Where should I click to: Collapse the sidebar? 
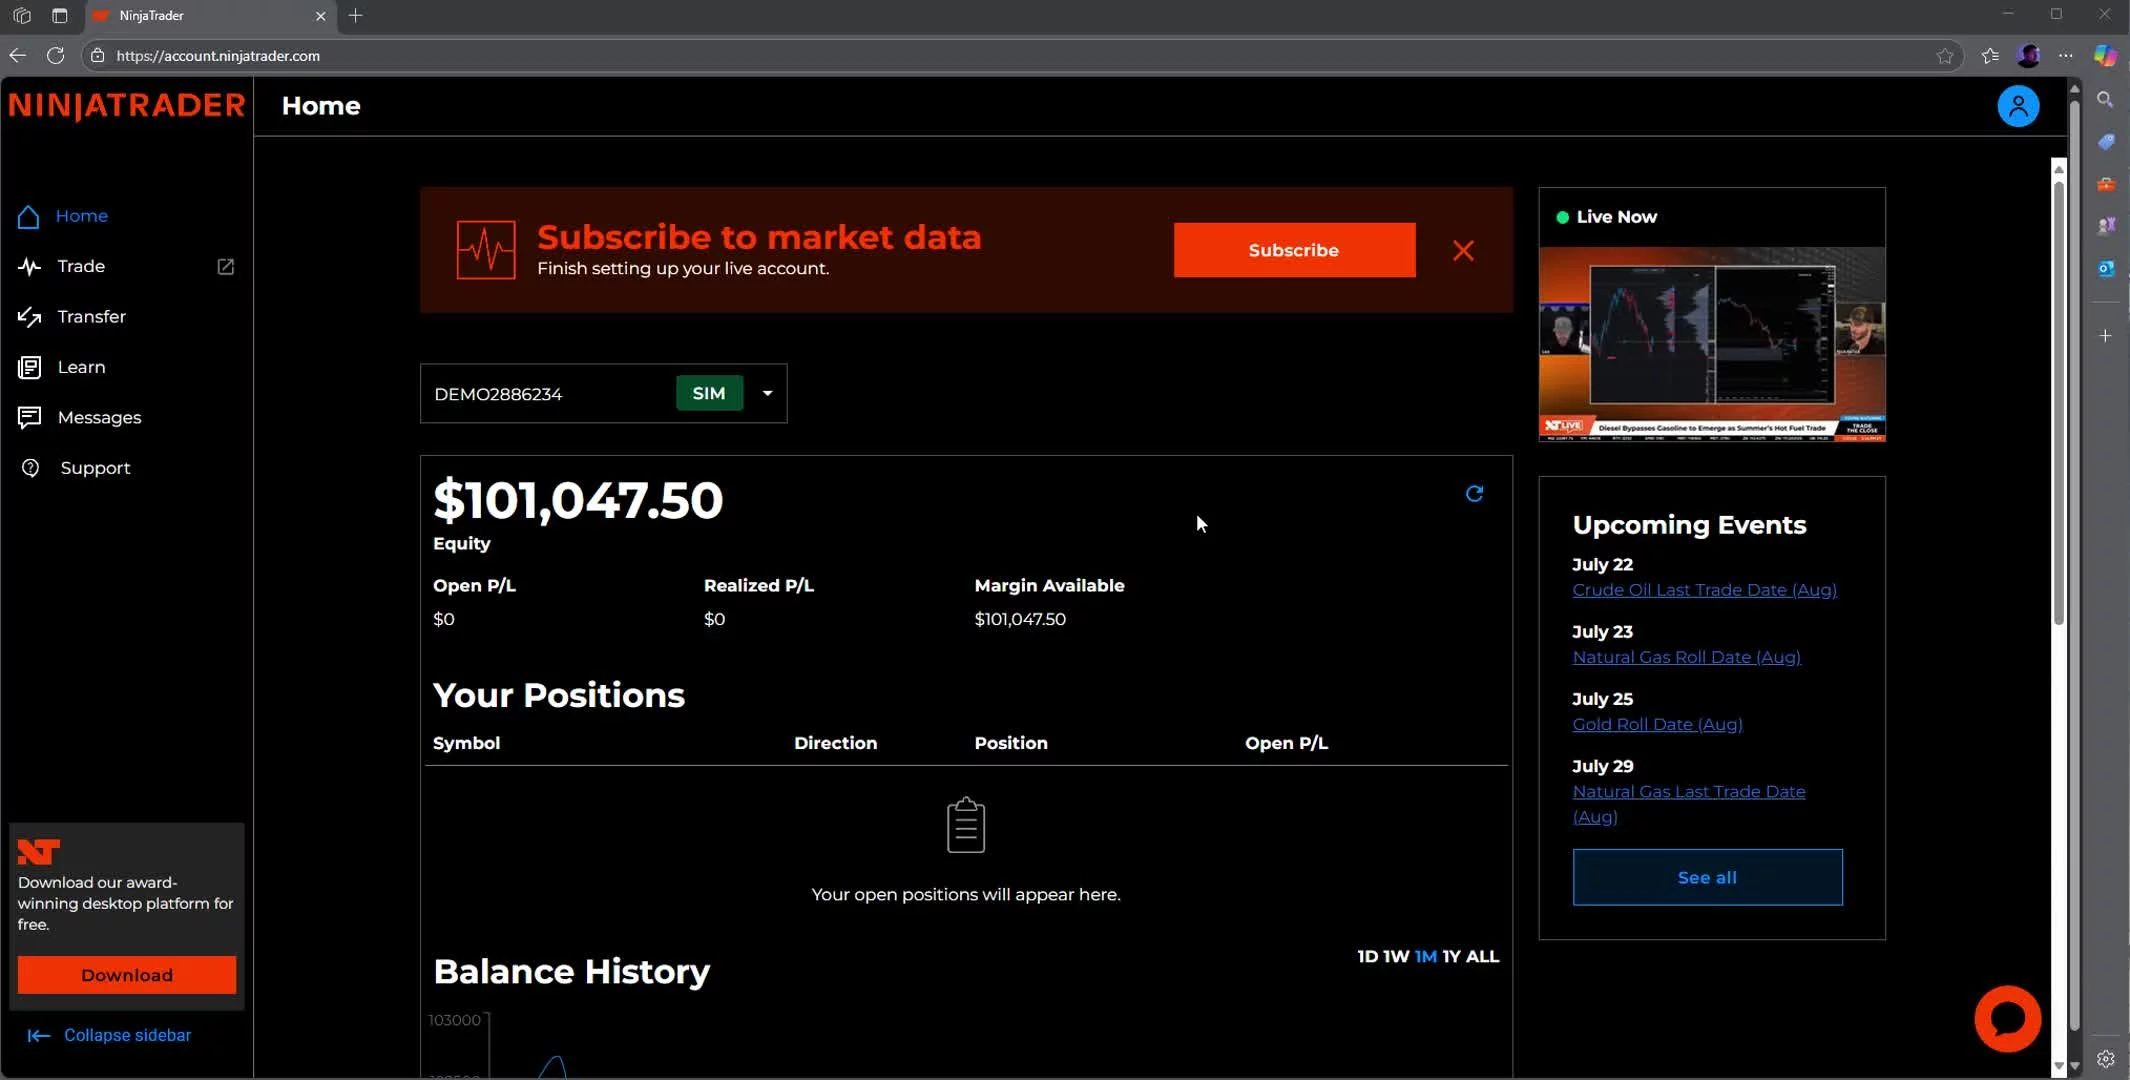click(x=109, y=1035)
